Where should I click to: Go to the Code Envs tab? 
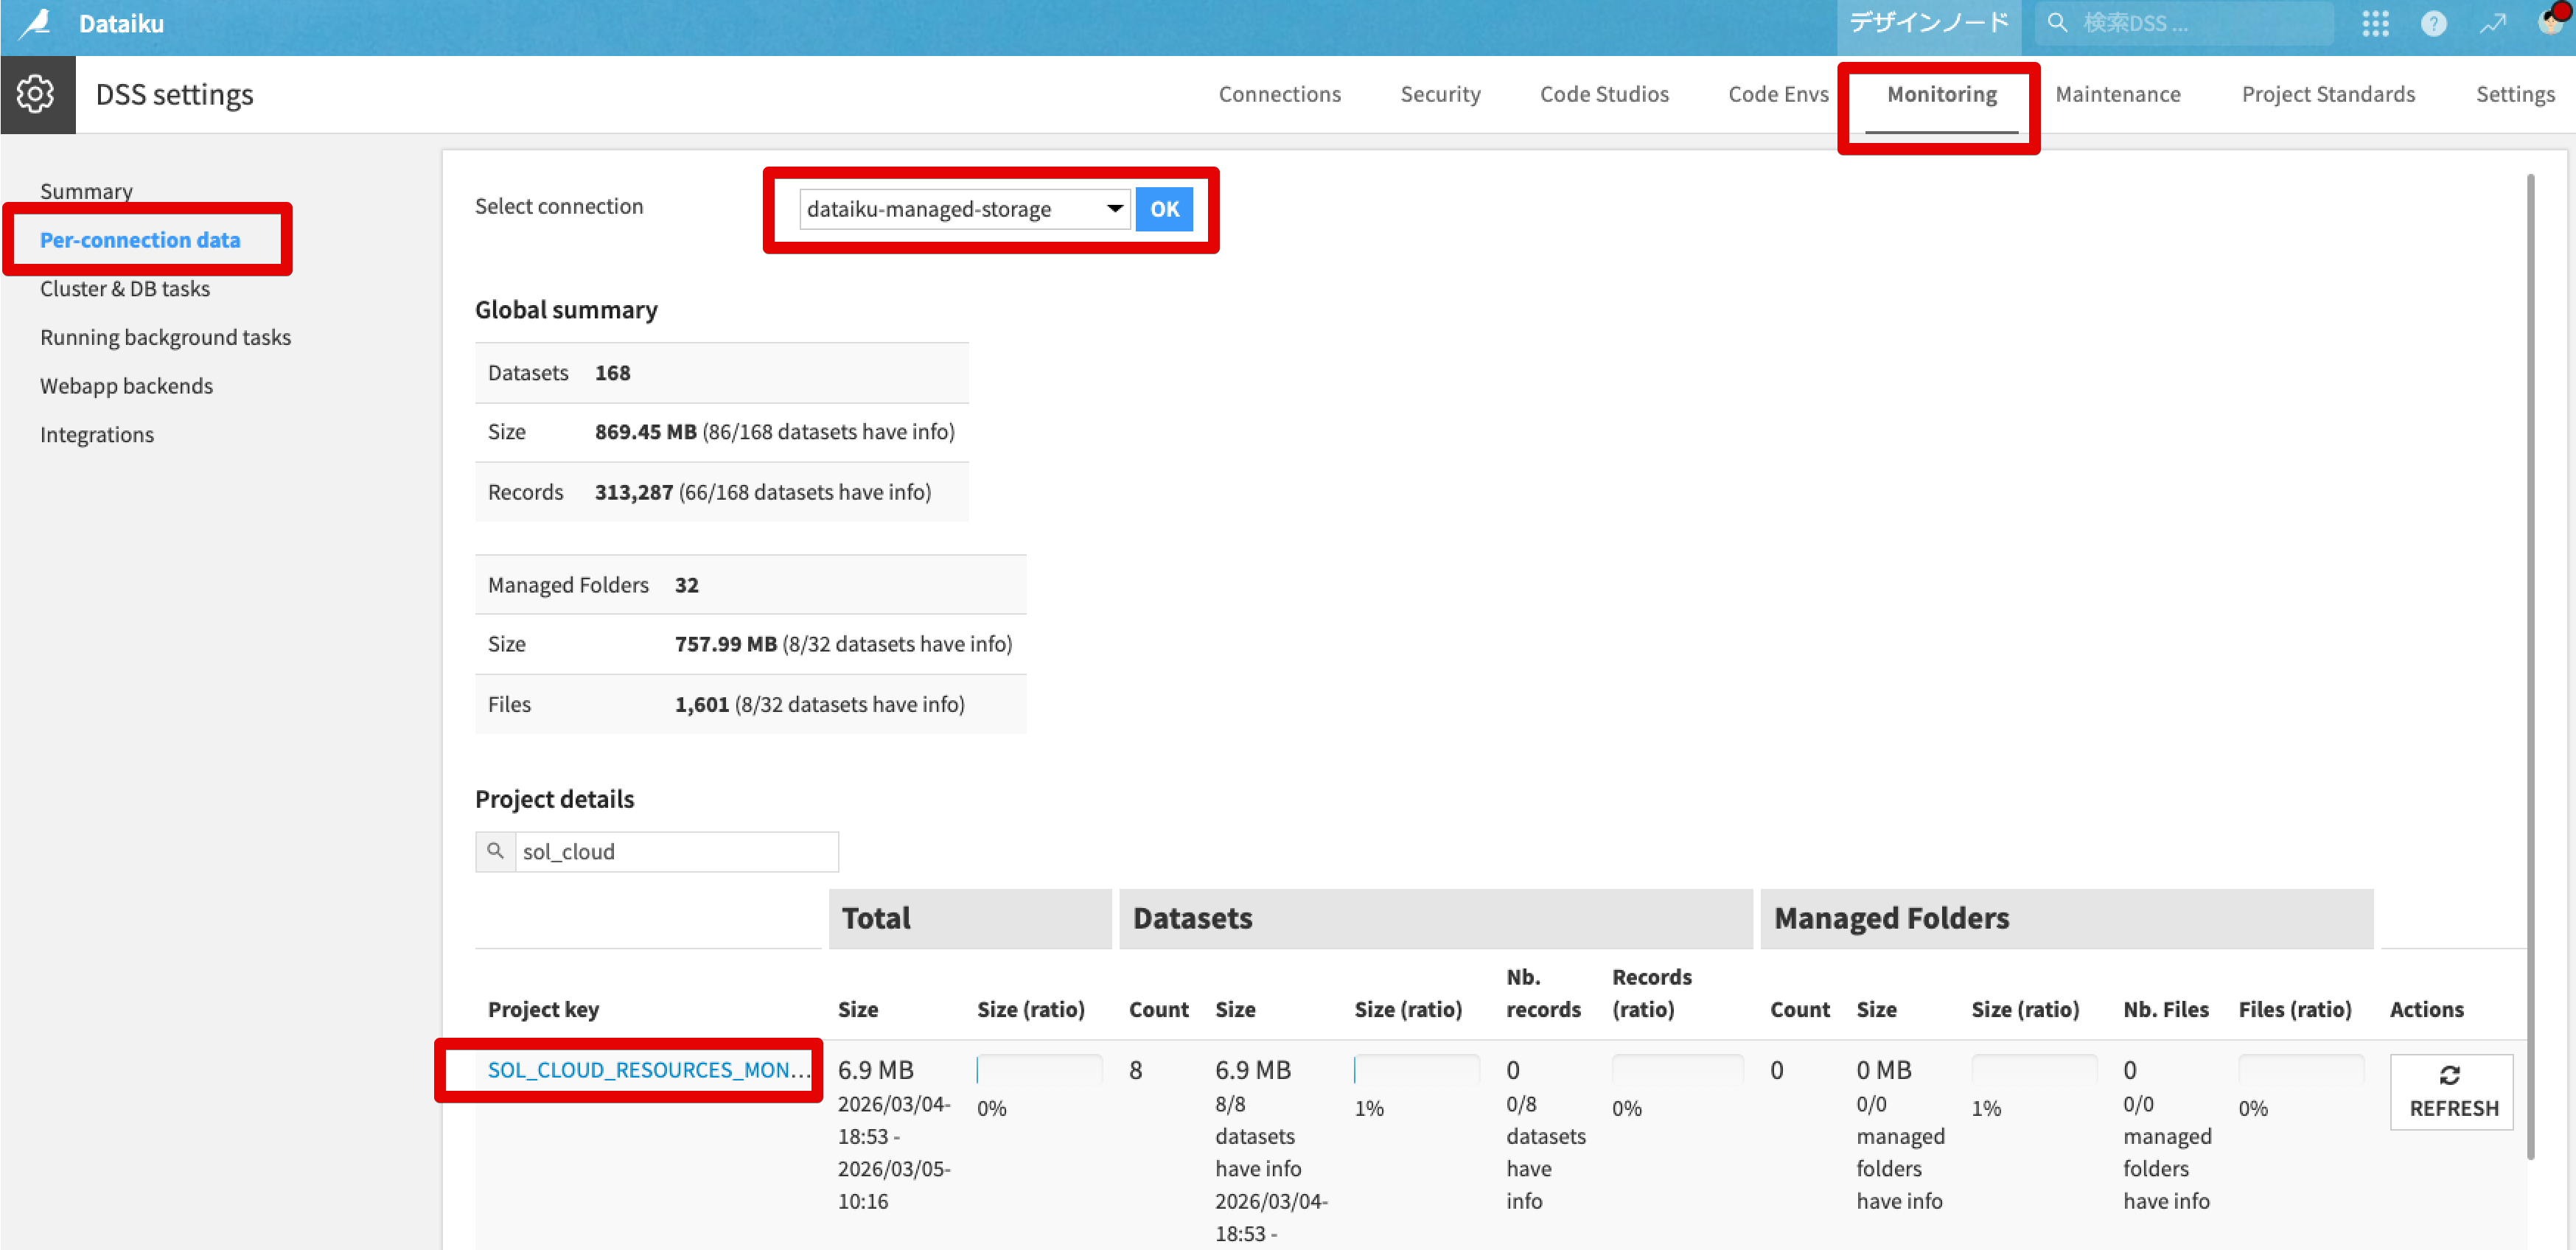coord(1777,94)
